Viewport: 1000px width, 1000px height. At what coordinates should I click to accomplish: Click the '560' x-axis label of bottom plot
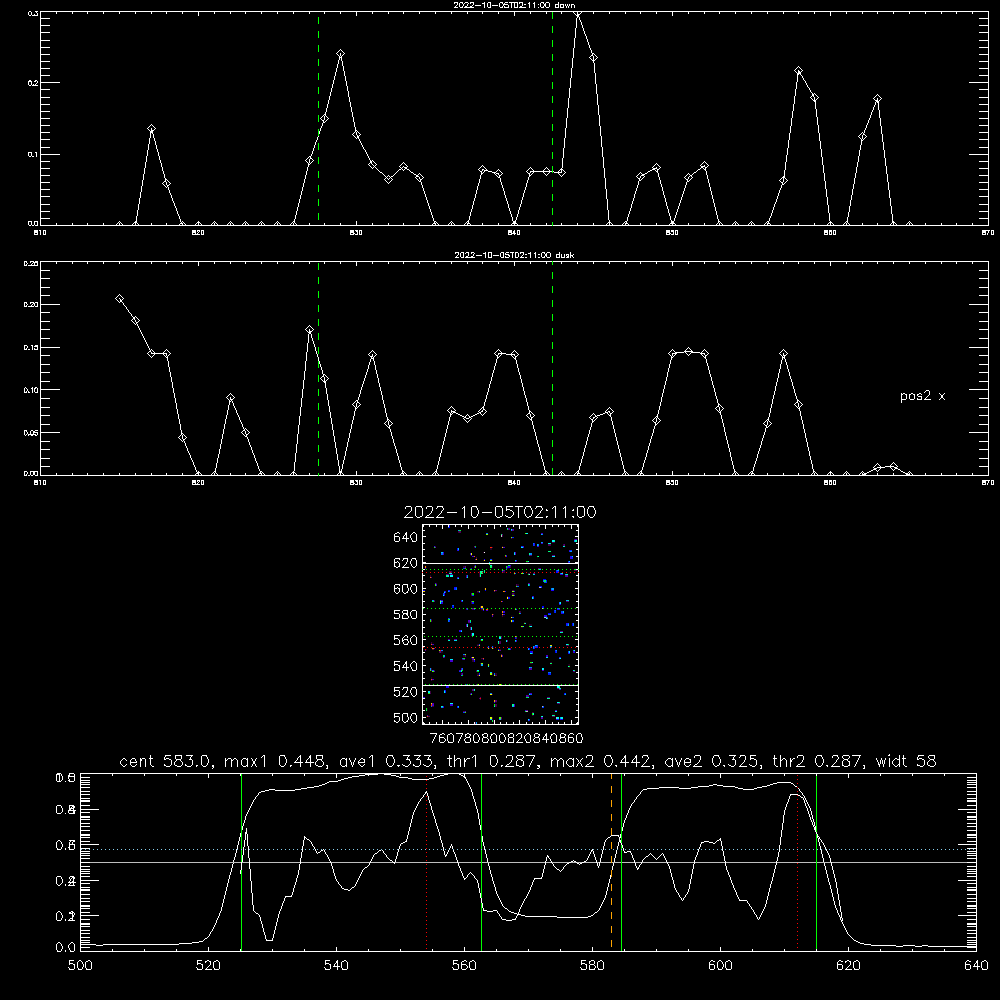click(464, 966)
